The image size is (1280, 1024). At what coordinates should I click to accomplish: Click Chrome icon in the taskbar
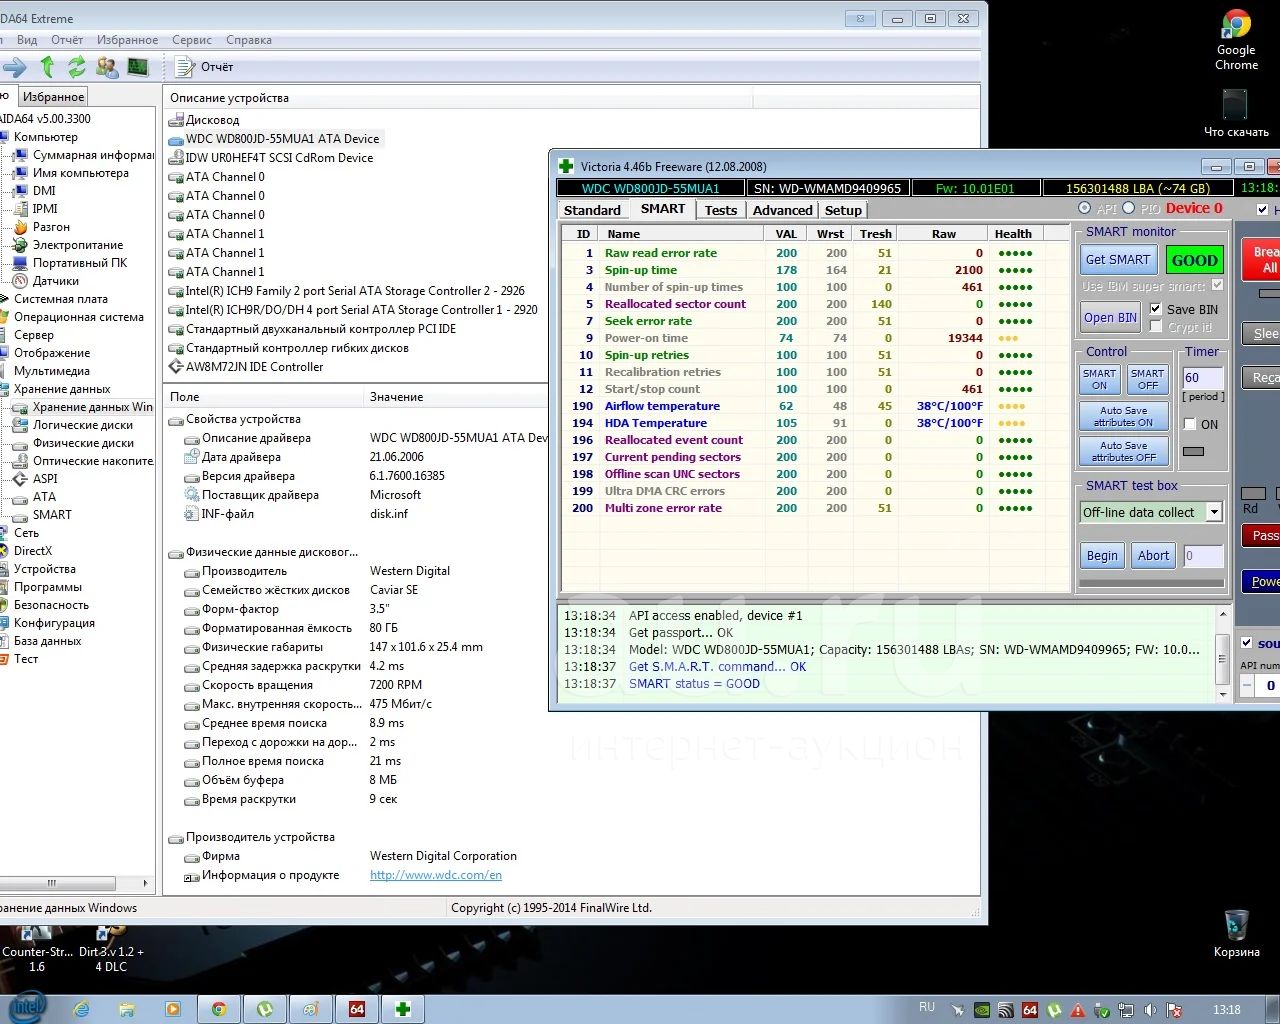pyautogui.click(x=218, y=1009)
